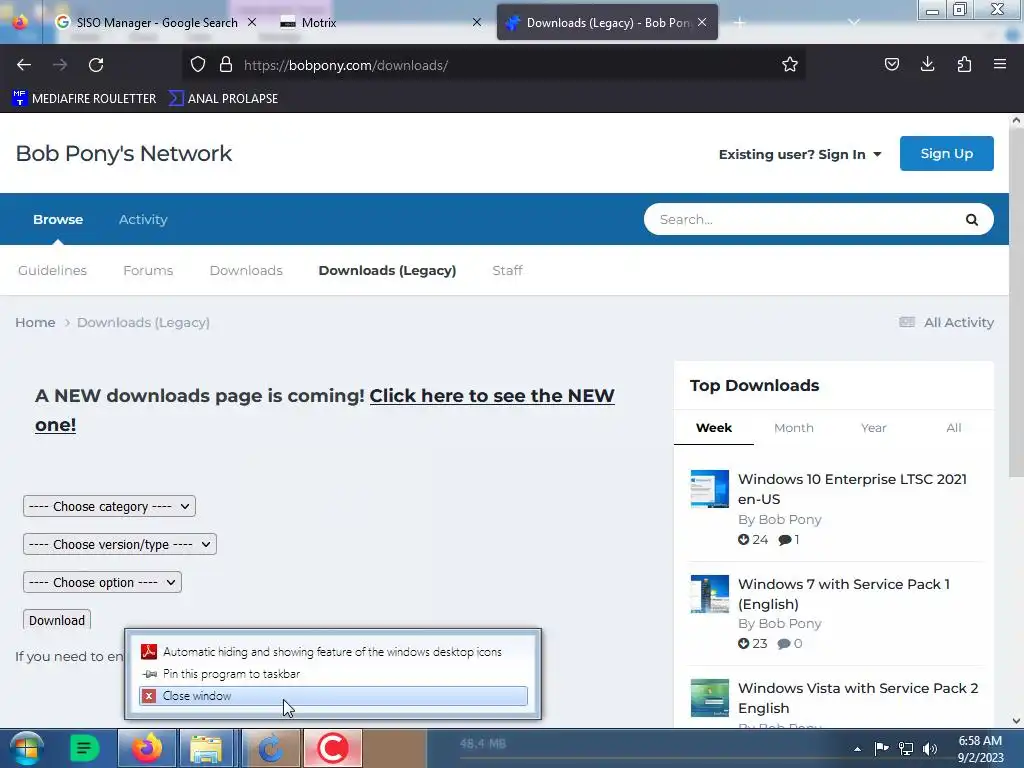Open Save to Pocket icon
This screenshot has height=768, width=1024.
pos(891,64)
